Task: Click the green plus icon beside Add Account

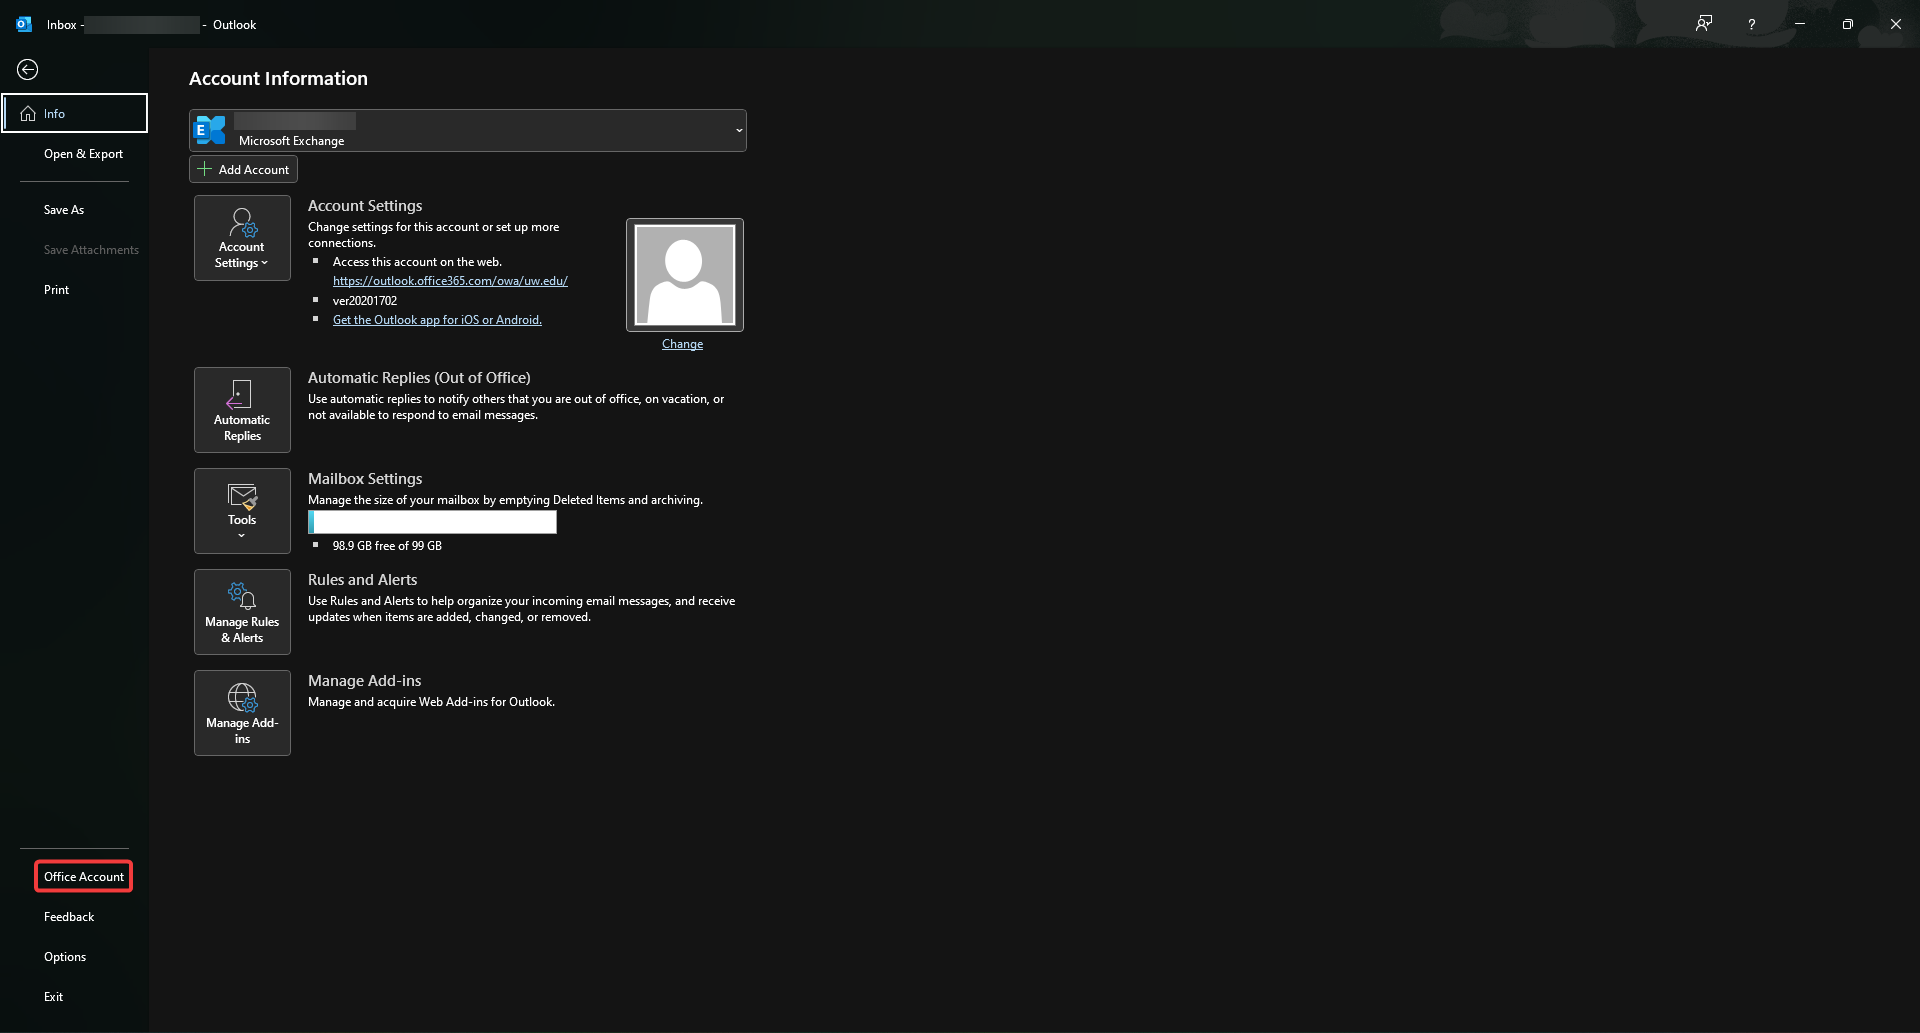Action: (x=204, y=169)
